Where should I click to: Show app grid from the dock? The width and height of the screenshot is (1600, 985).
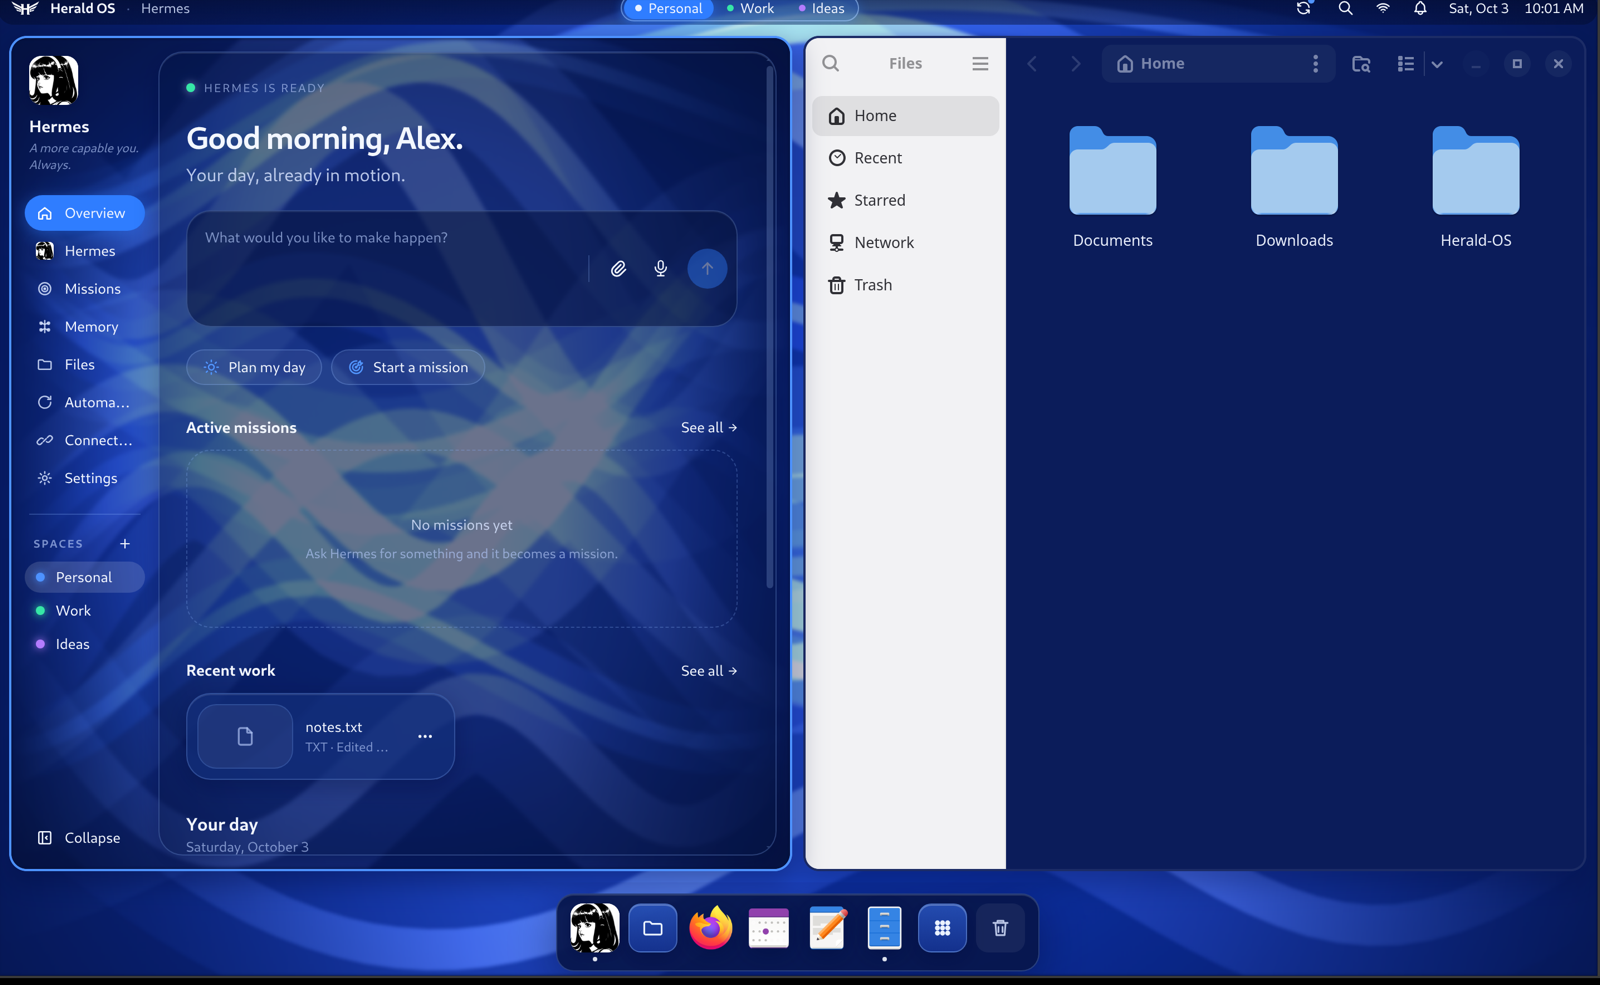(x=942, y=928)
